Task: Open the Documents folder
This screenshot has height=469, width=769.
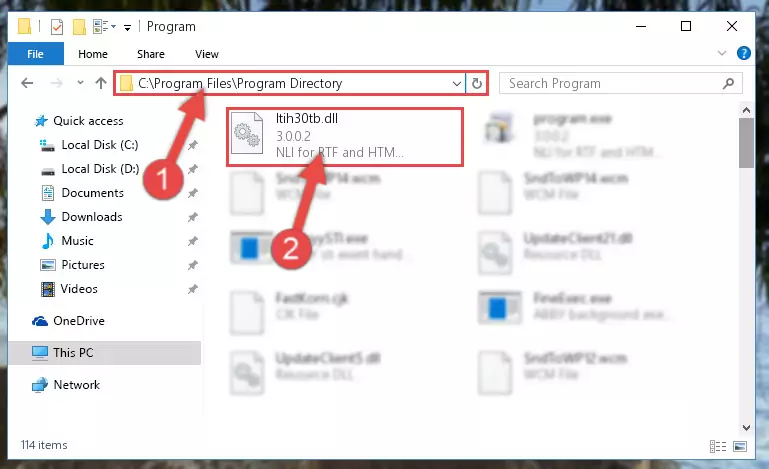Action: click(92, 193)
